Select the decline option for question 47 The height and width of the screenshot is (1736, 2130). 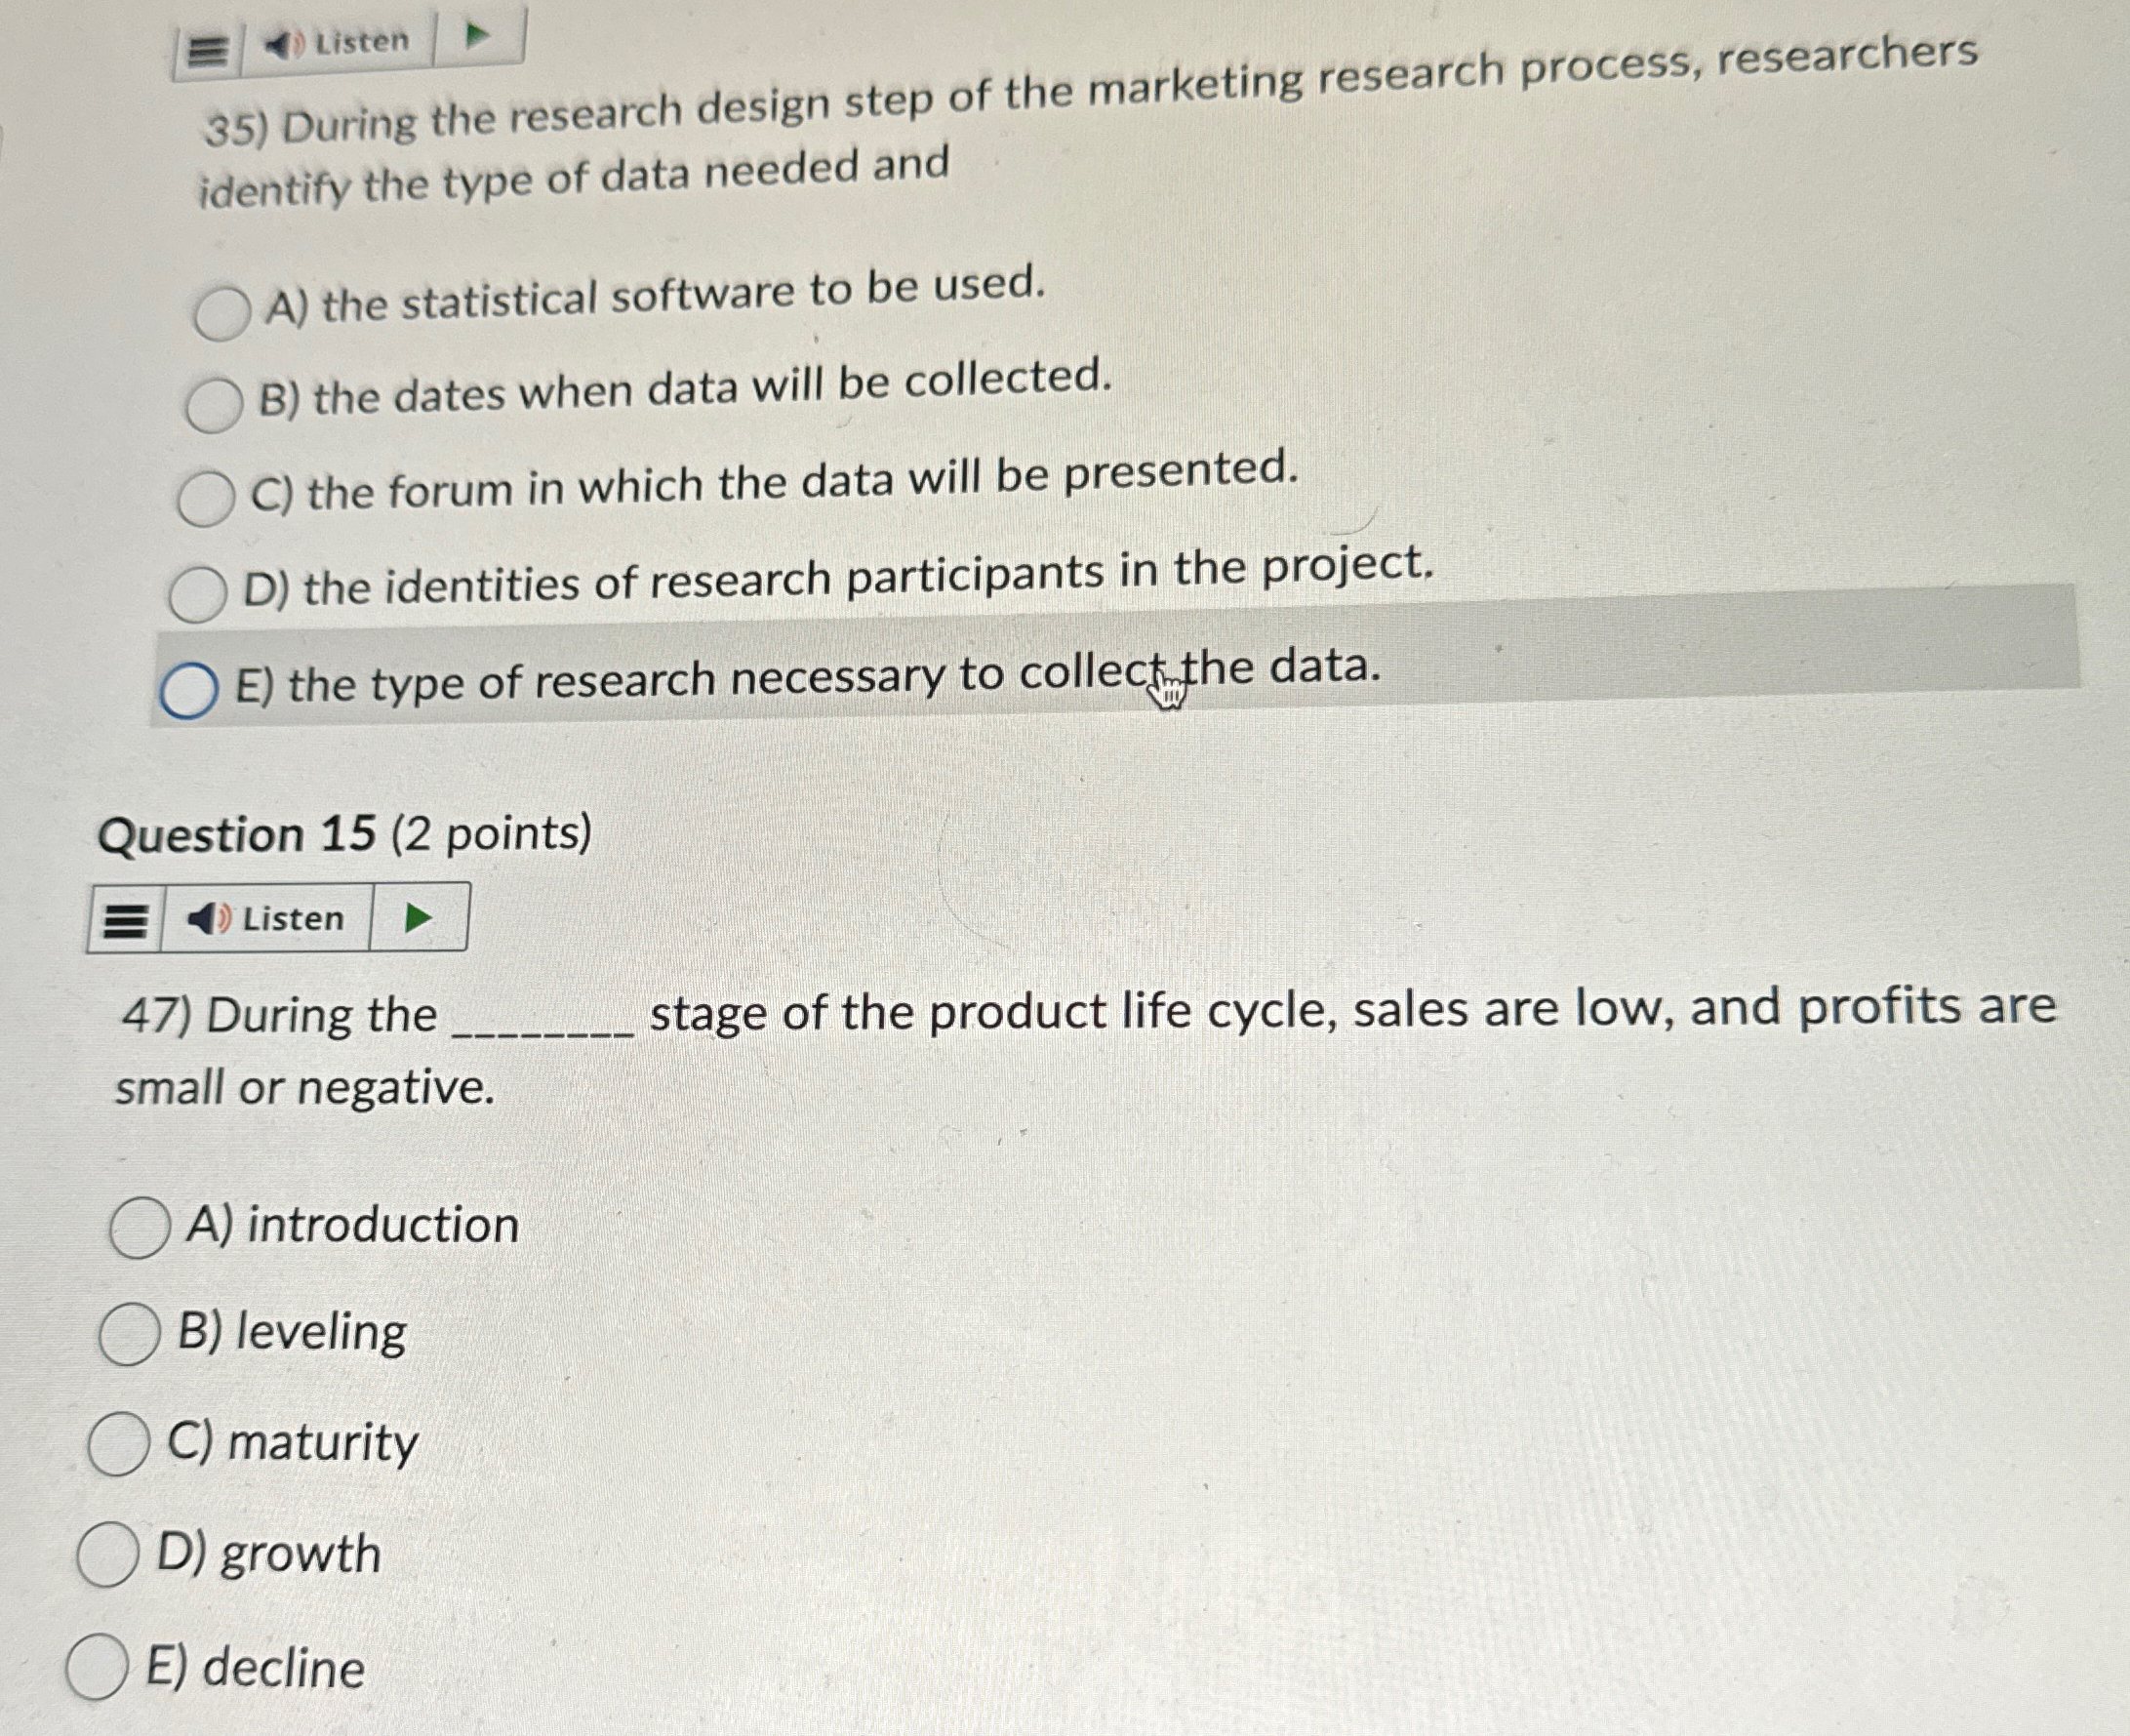pyautogui.click(x=100, y=1664)
